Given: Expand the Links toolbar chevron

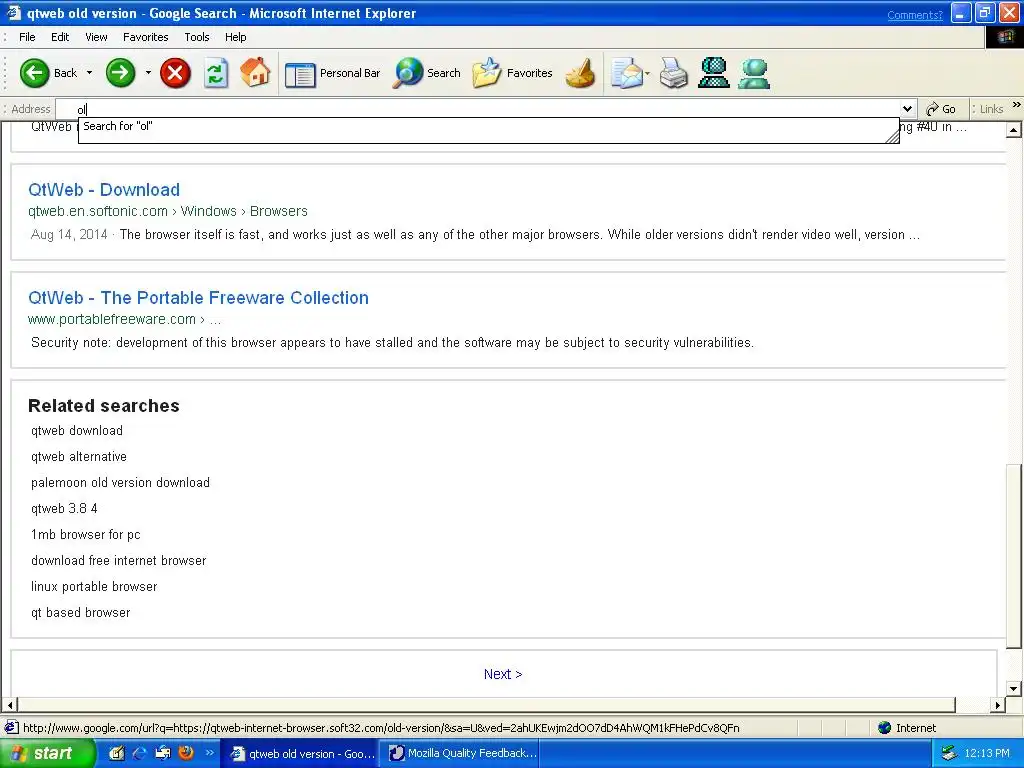Looking at the screenshot, I should [1016, 104].
